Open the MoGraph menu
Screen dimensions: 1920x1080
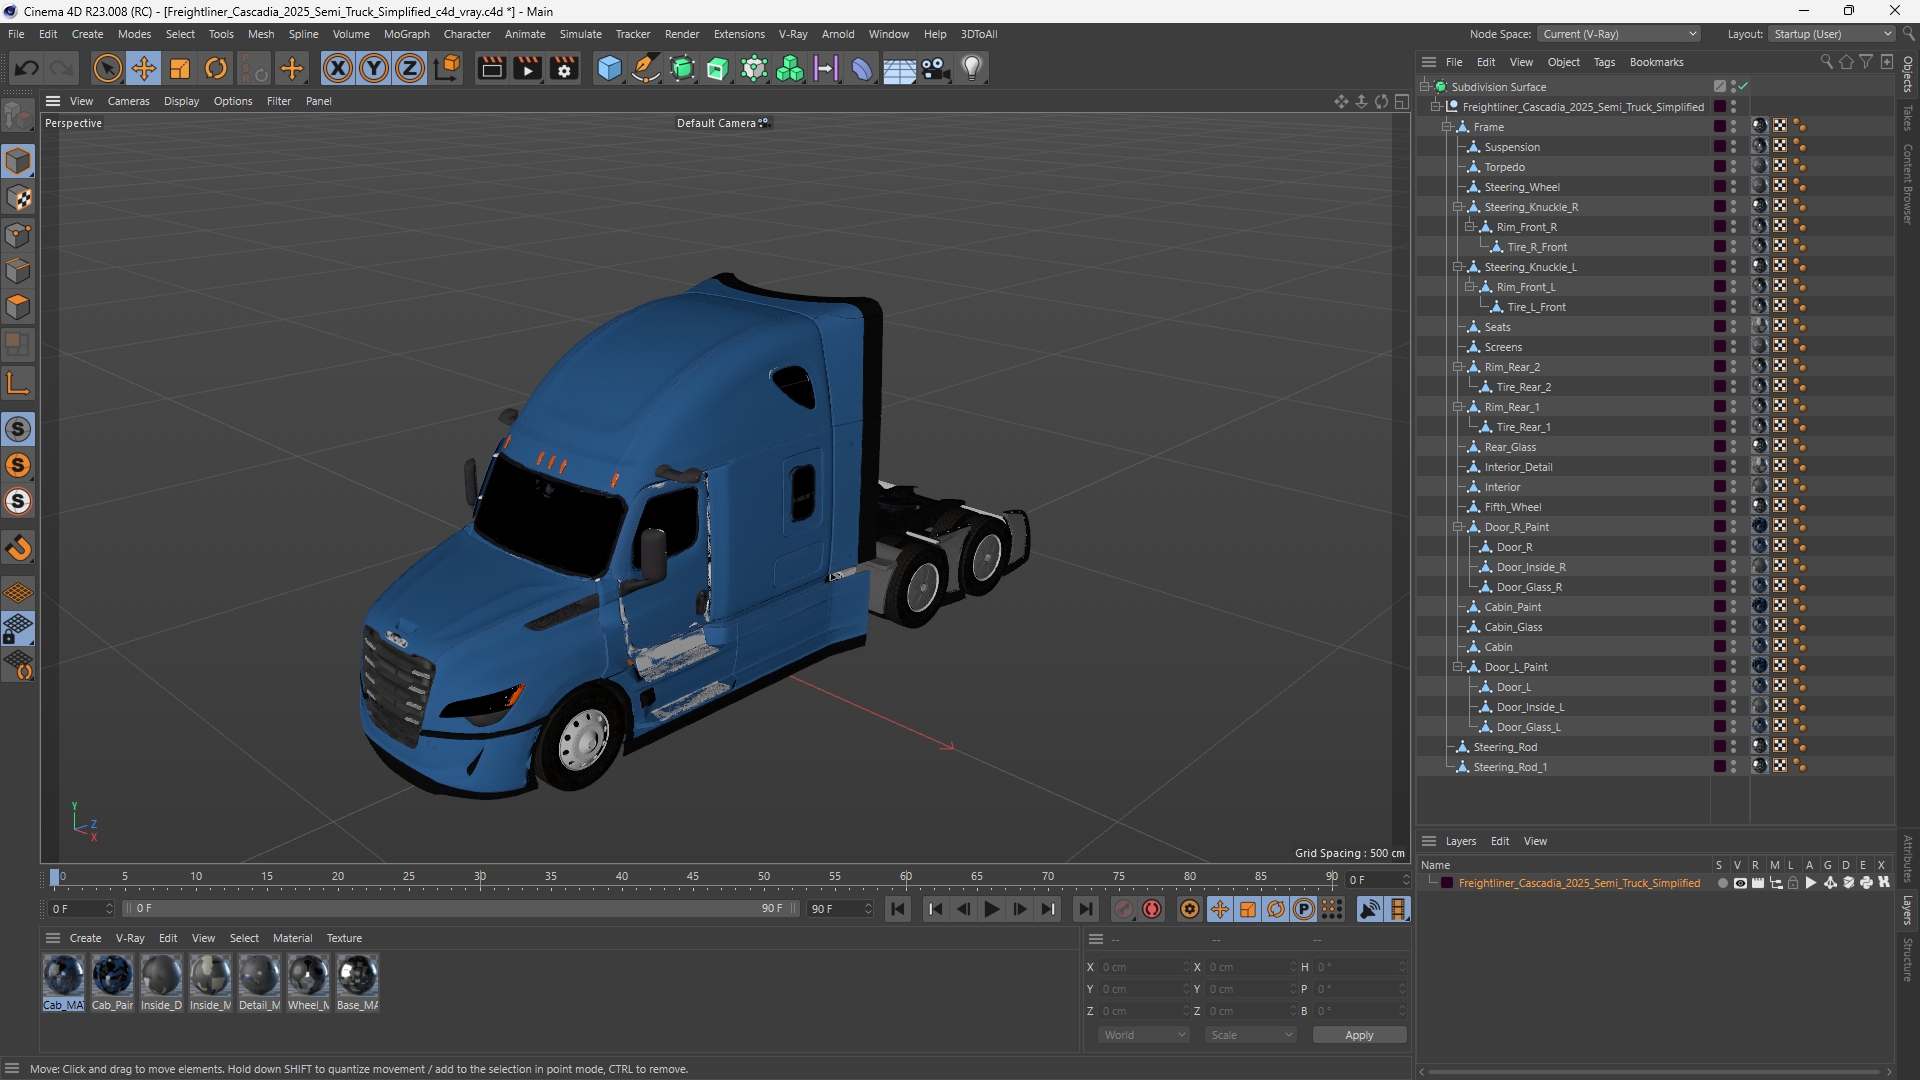[406, 34]
